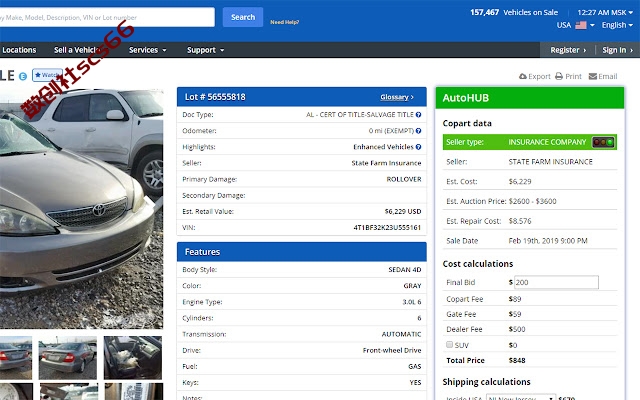Select the Total Price $848 value
Viewport: 640px width, 400px height.
tap(517, 360)
